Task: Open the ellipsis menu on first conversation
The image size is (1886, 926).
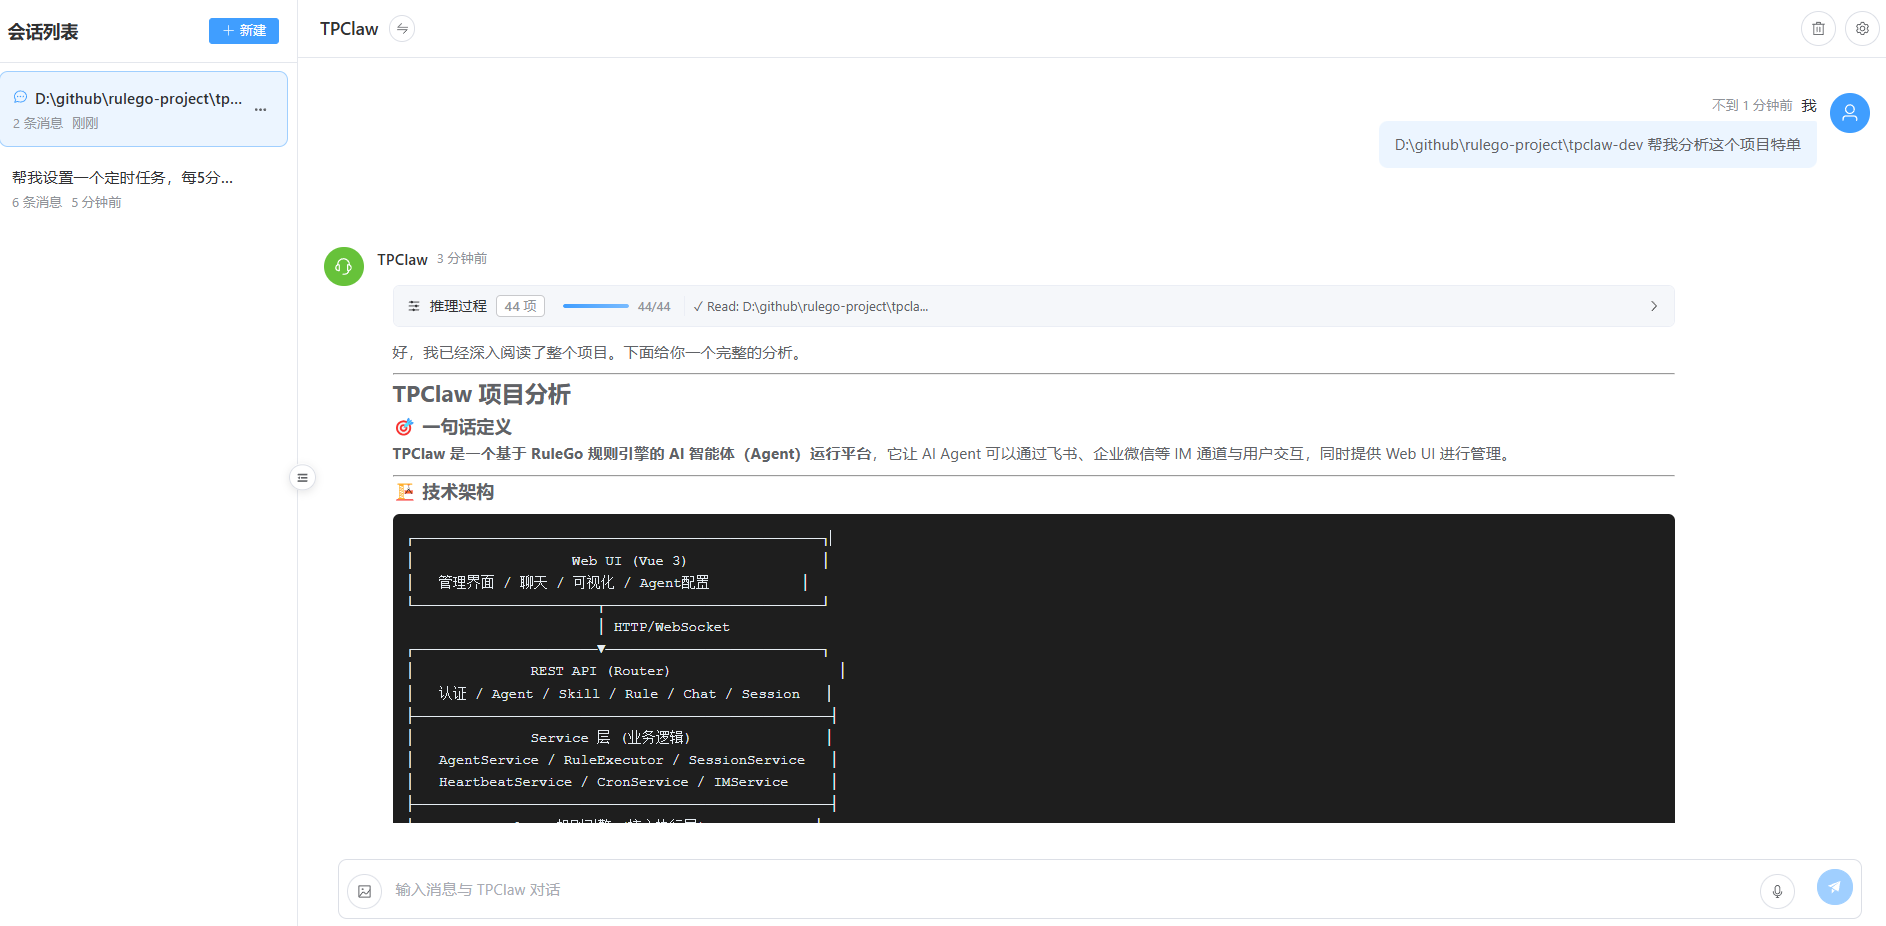Action: click(260, 109)
